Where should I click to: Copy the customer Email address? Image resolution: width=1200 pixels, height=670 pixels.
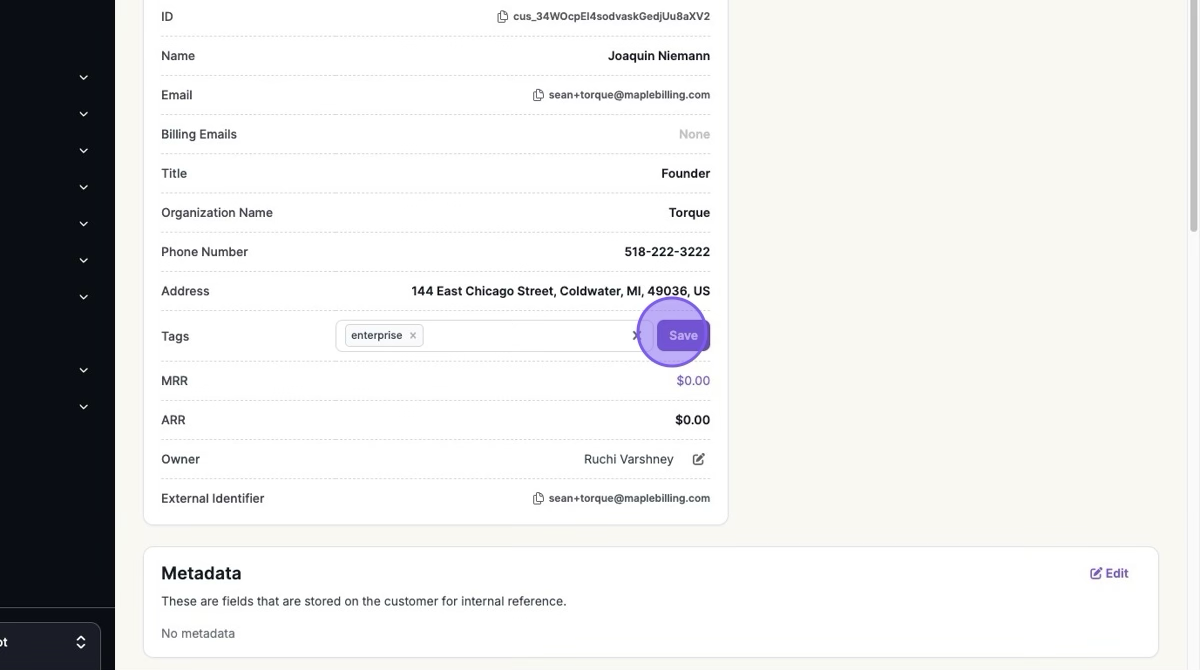(x=538, y=95)
